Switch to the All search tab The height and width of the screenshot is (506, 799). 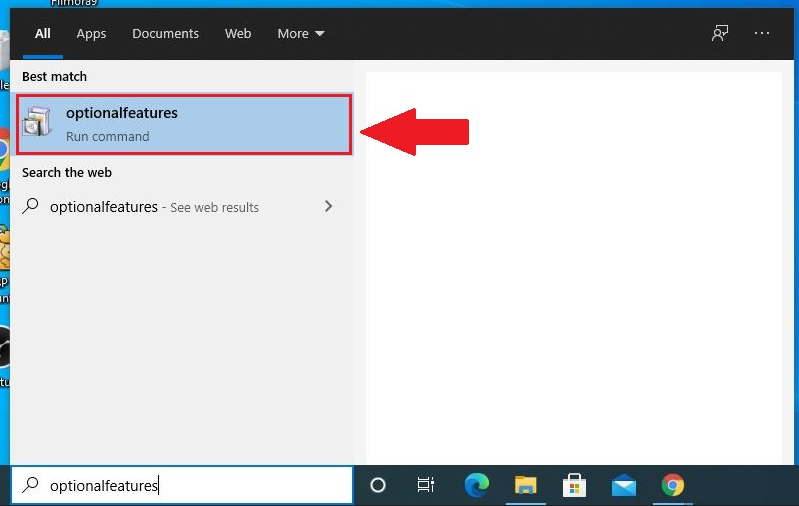pos(43,34)
